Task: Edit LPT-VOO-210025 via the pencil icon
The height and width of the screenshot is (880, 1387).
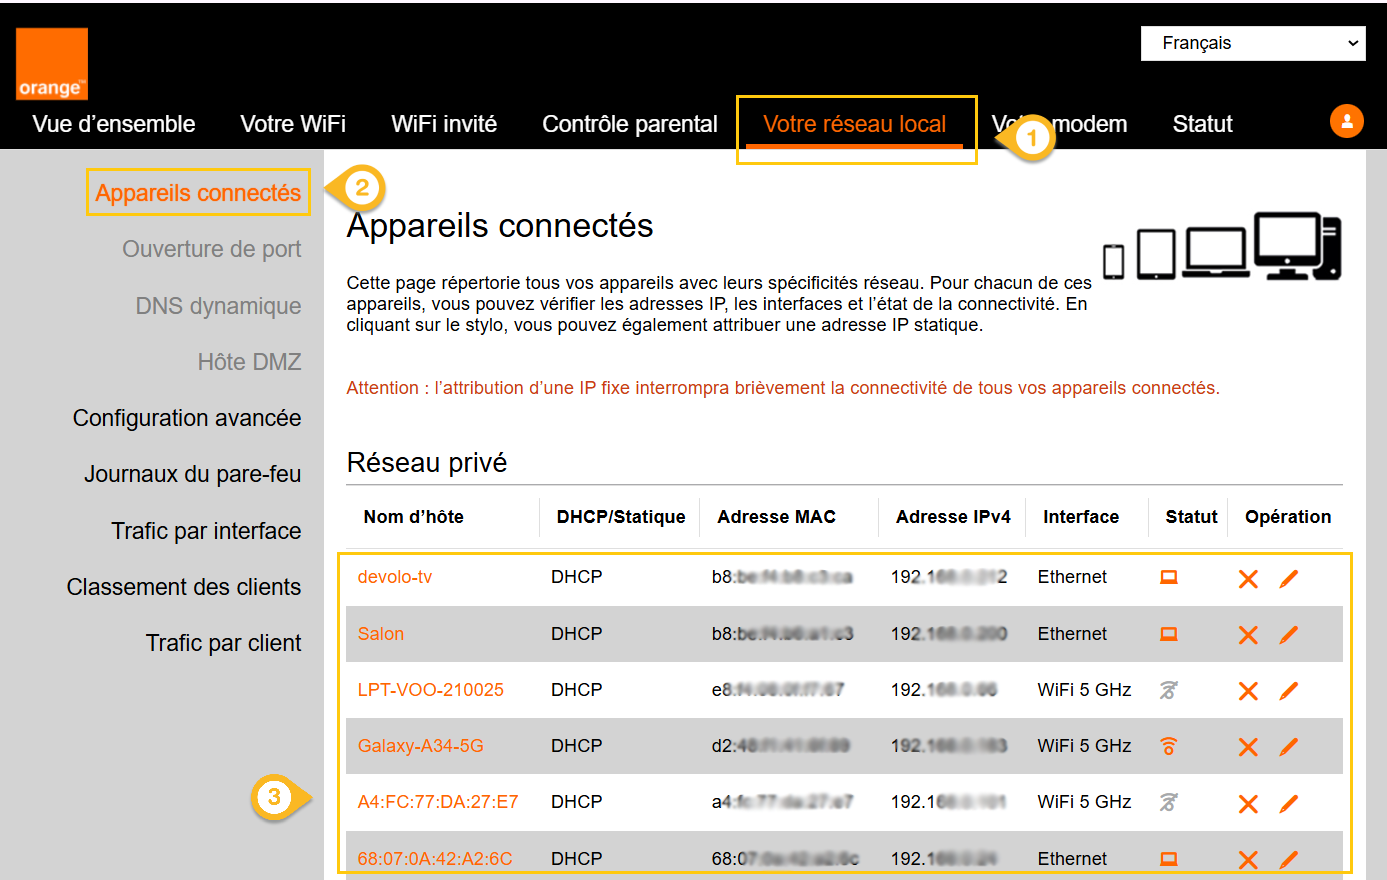Action: pyautogui.click(x=1289, y=690)
